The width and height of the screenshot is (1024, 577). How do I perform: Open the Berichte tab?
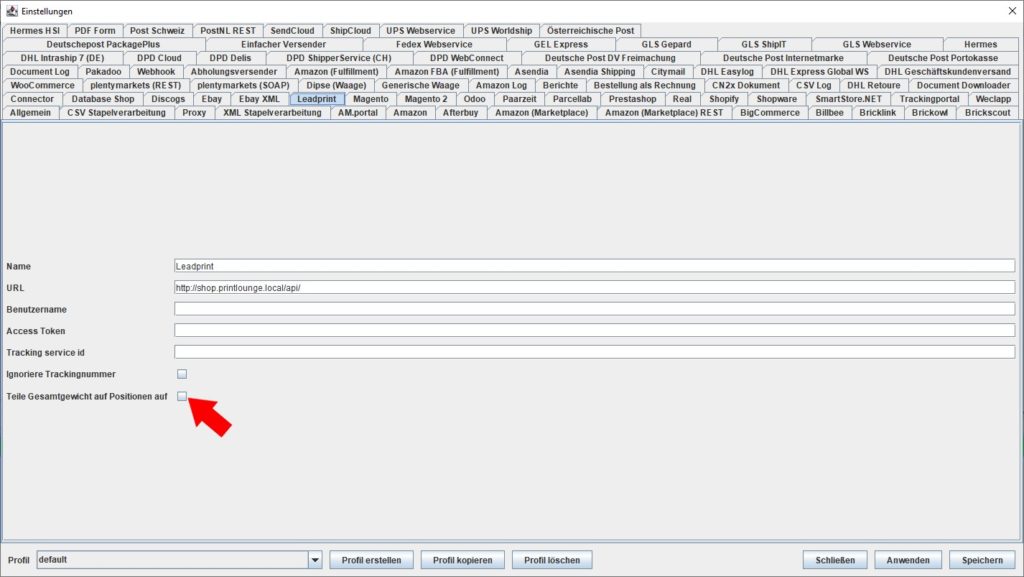(x=560, y=85)
